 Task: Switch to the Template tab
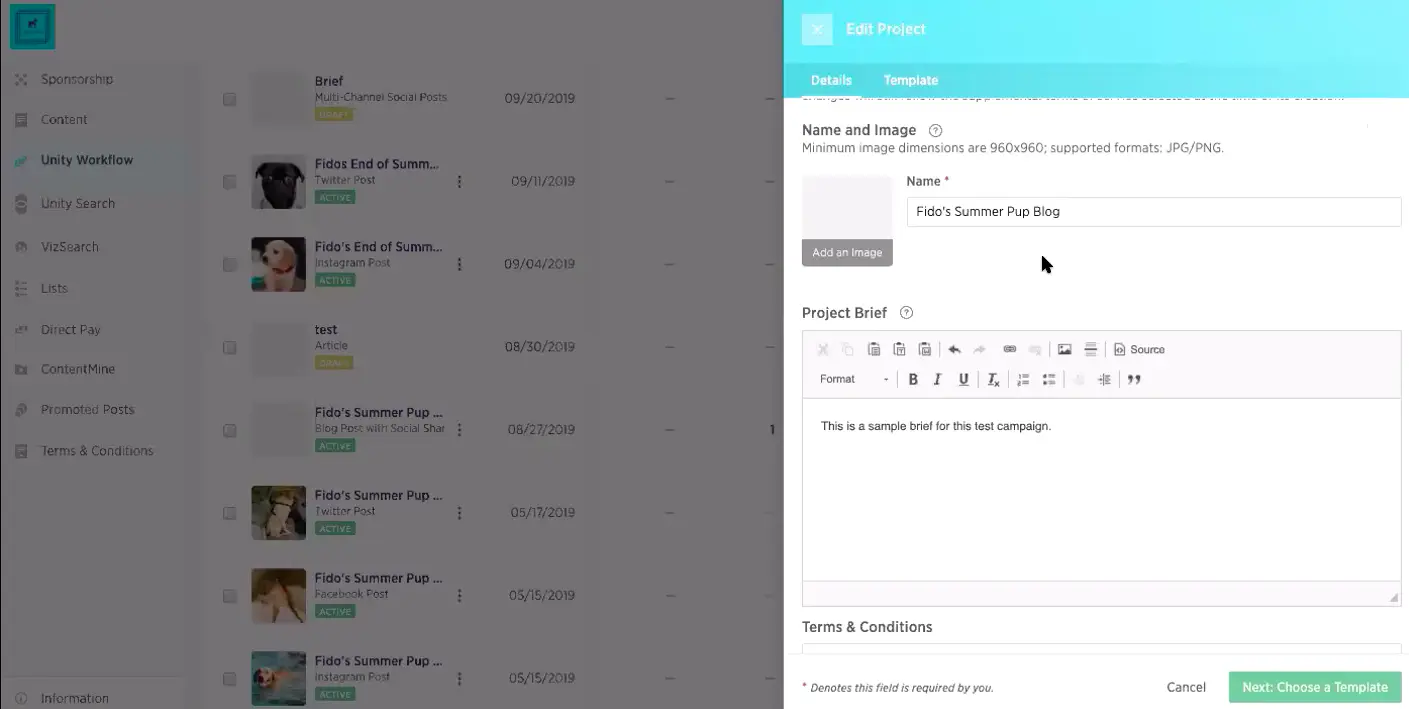910,80
